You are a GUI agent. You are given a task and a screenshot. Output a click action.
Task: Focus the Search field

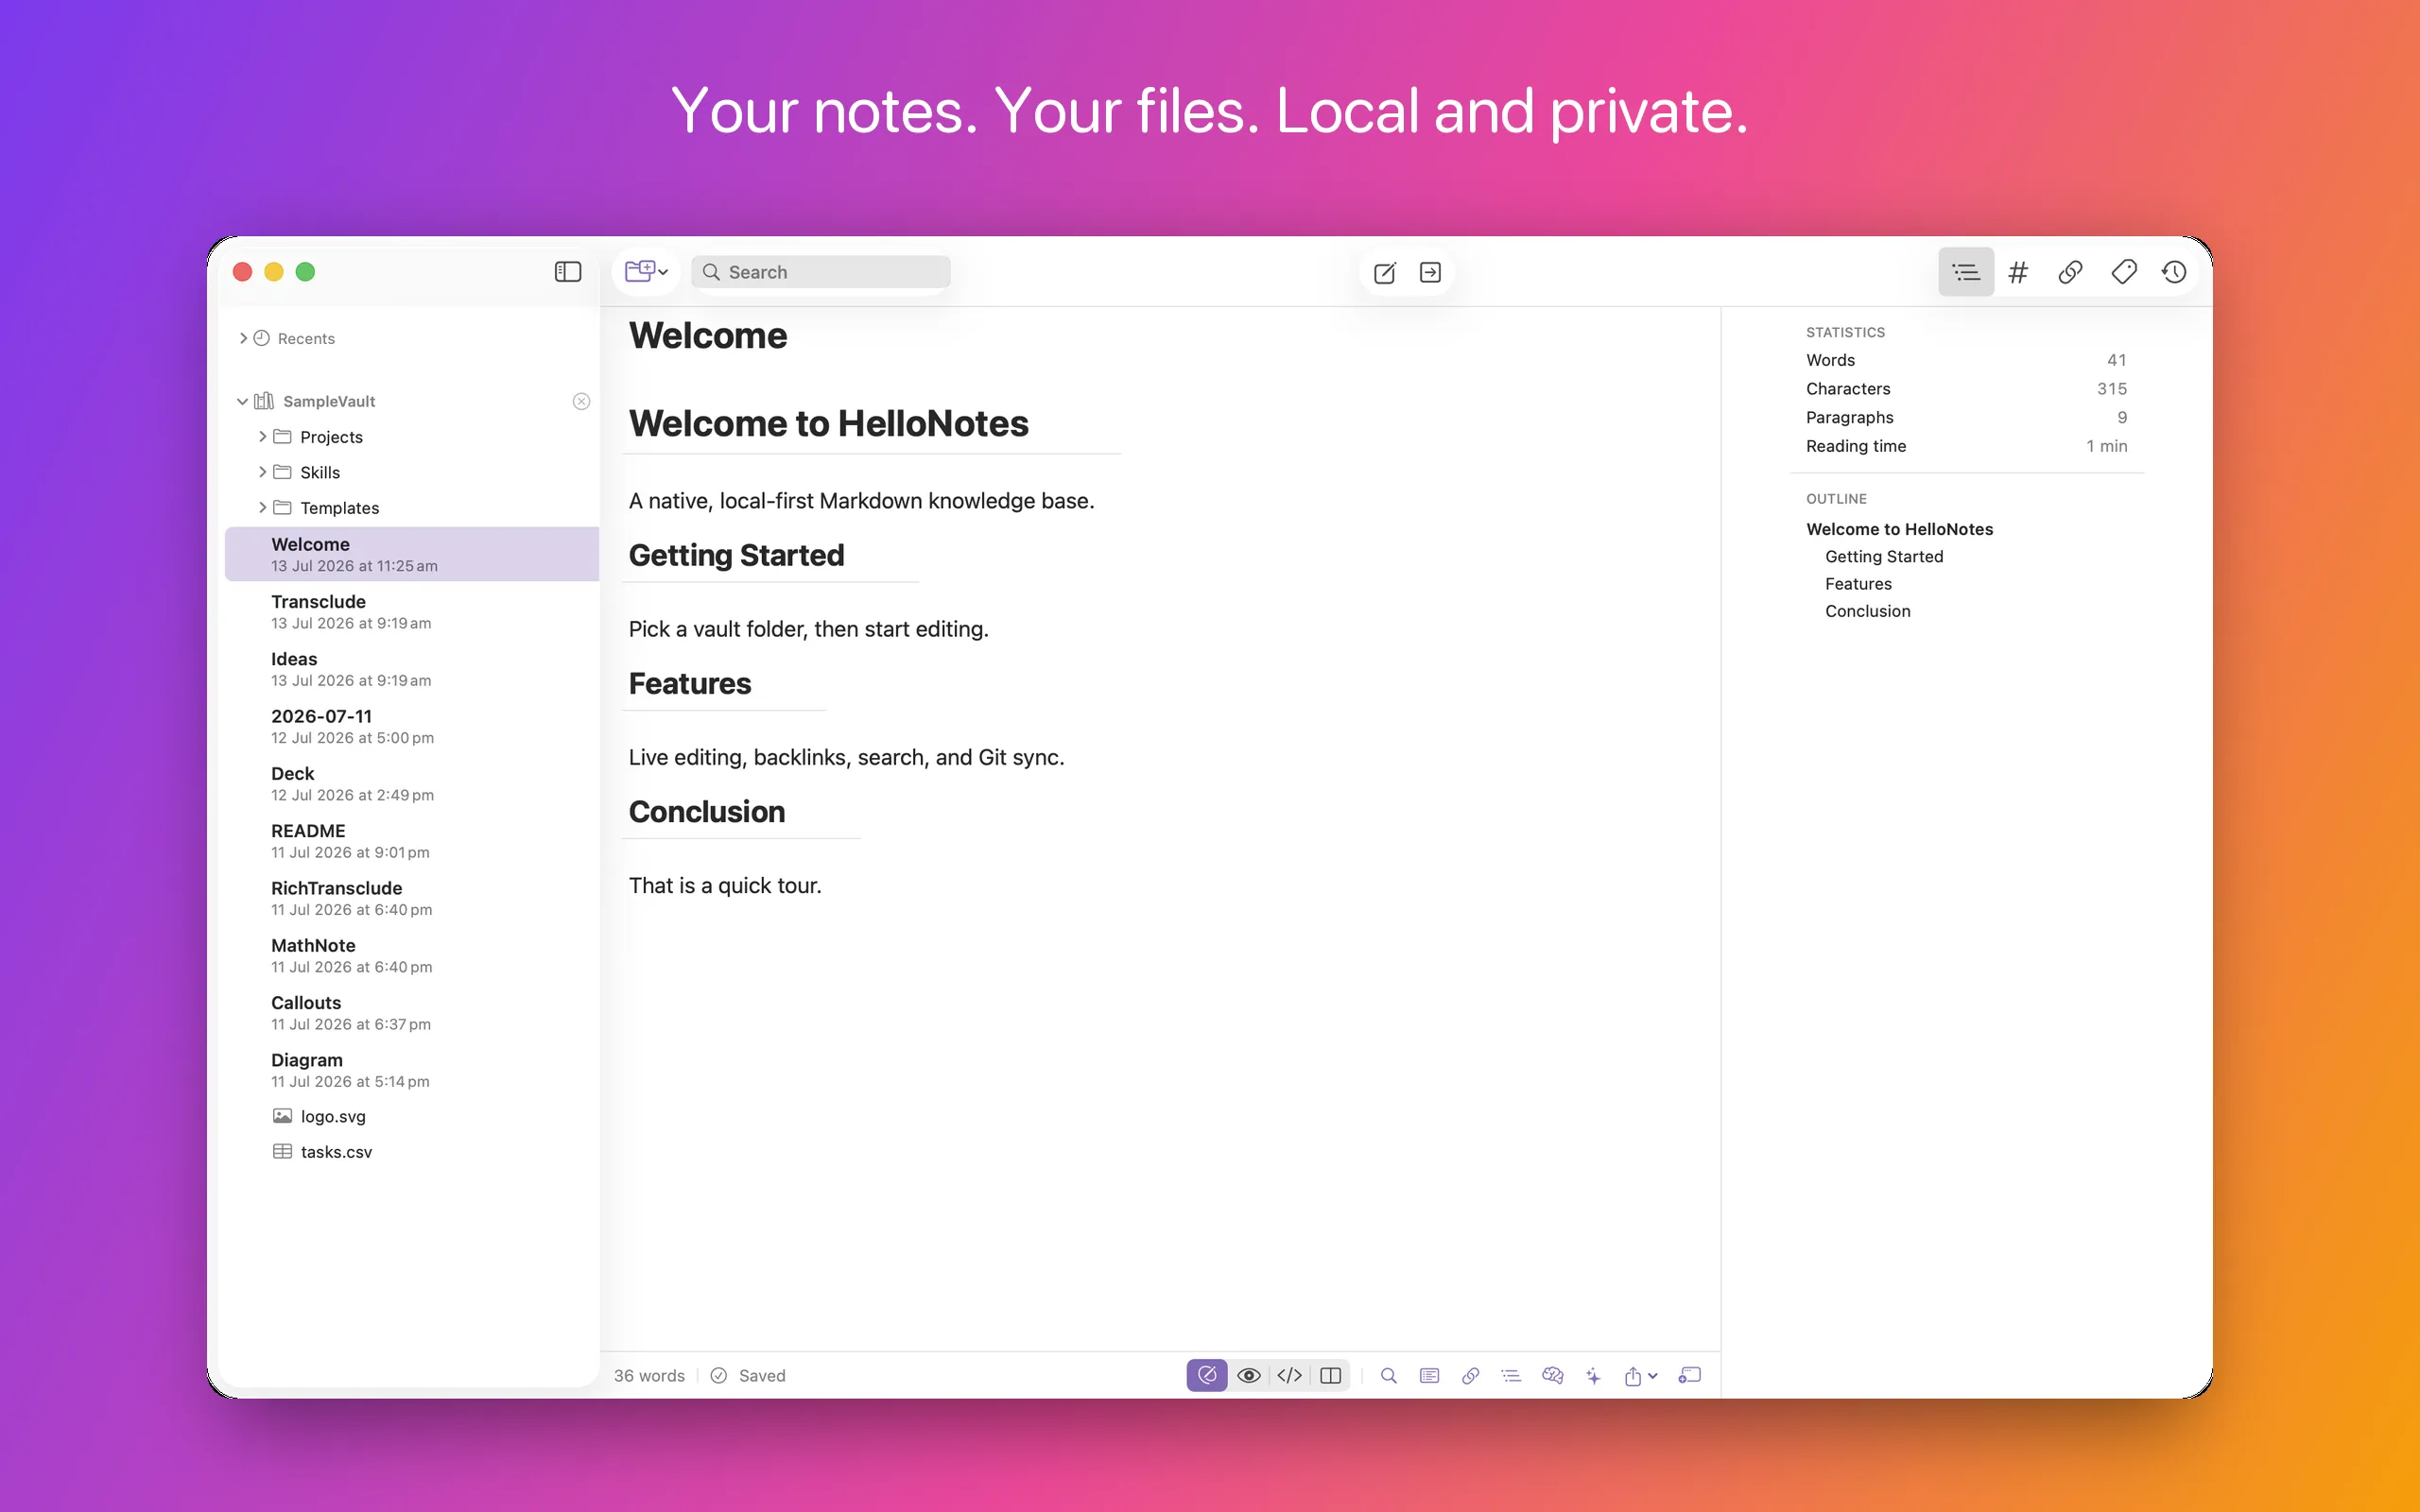pyautogui.click(x=820, y=272)
